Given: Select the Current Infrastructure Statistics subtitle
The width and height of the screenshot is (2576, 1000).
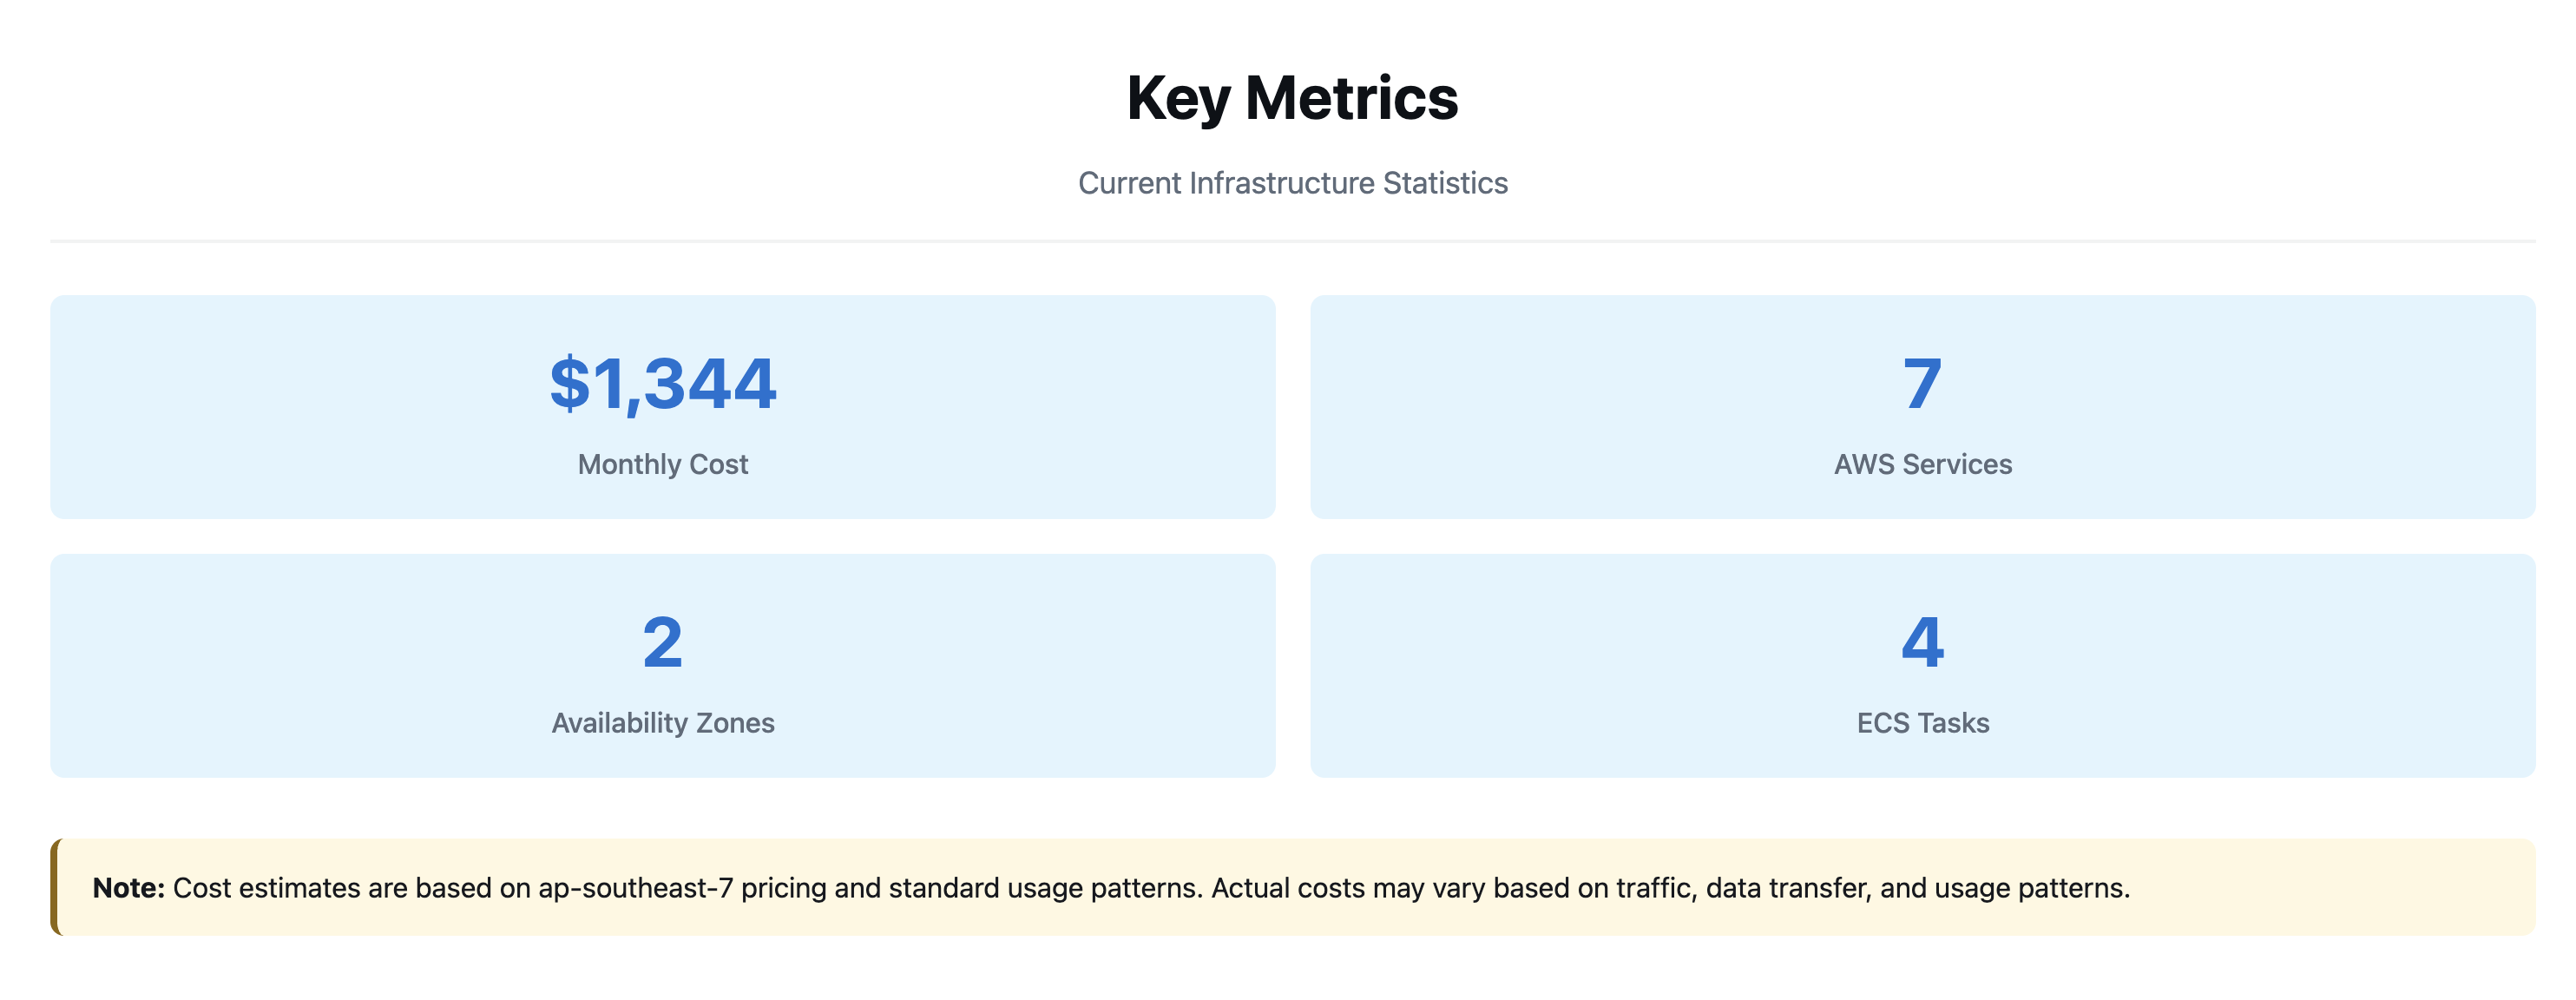Looking at the screenshot, I should click(x=1292, y=183).
